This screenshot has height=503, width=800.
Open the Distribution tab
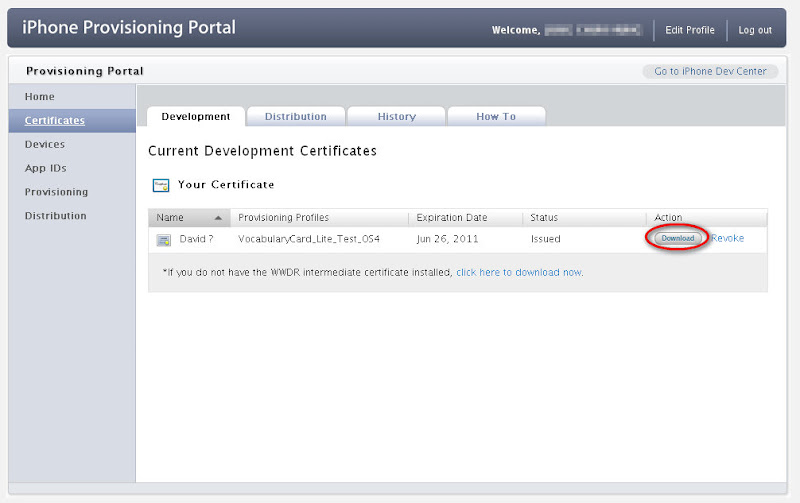[295, 117]
